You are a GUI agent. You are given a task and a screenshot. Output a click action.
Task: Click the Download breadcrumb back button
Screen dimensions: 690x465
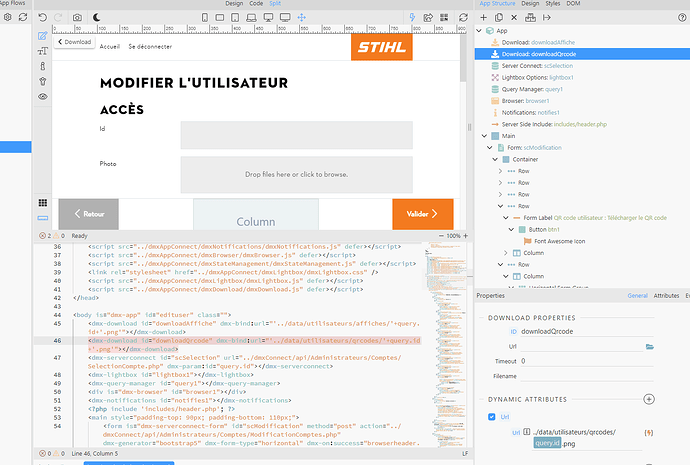click(75, 42)
